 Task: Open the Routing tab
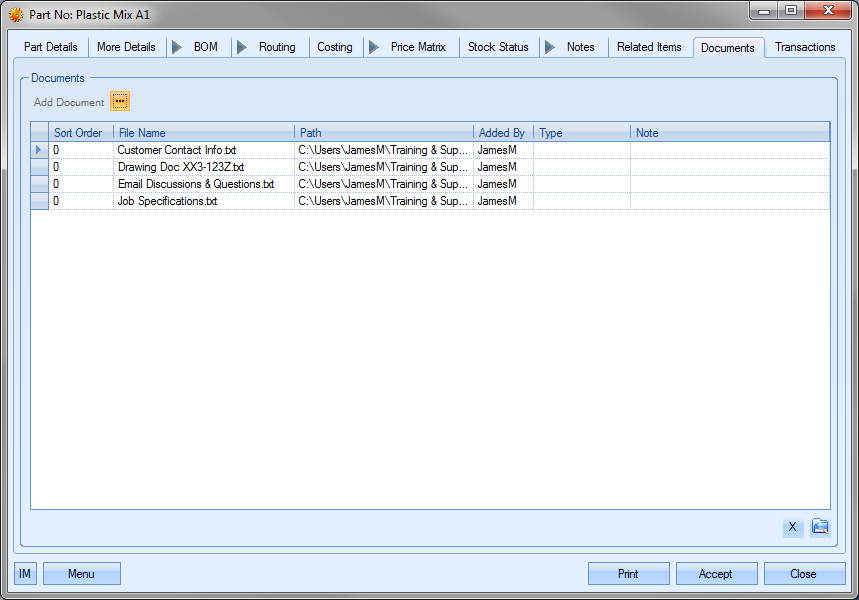(277, 47)
